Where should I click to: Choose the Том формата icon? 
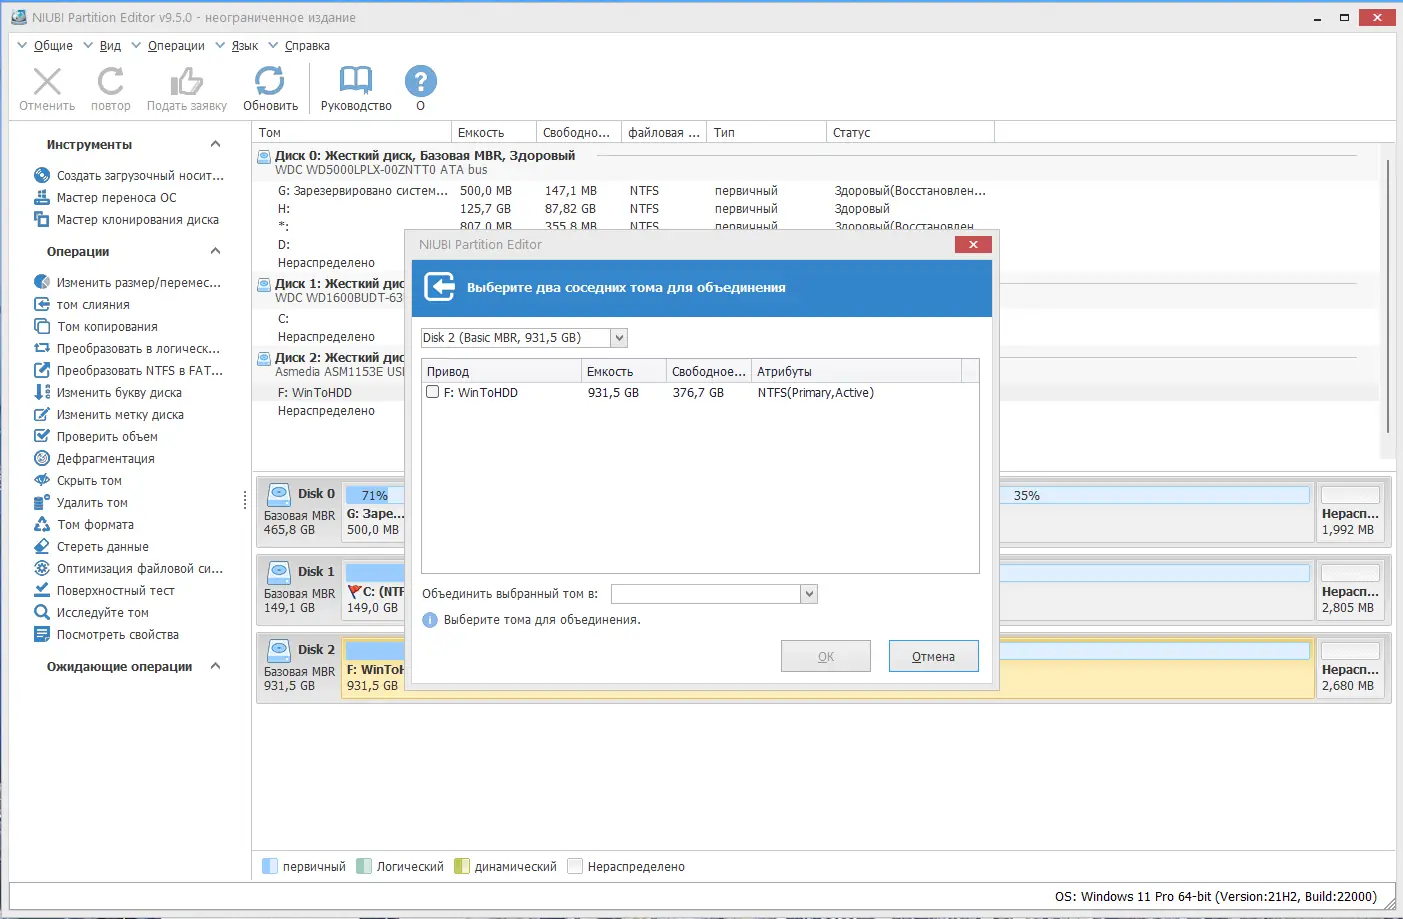click(42, 524)
